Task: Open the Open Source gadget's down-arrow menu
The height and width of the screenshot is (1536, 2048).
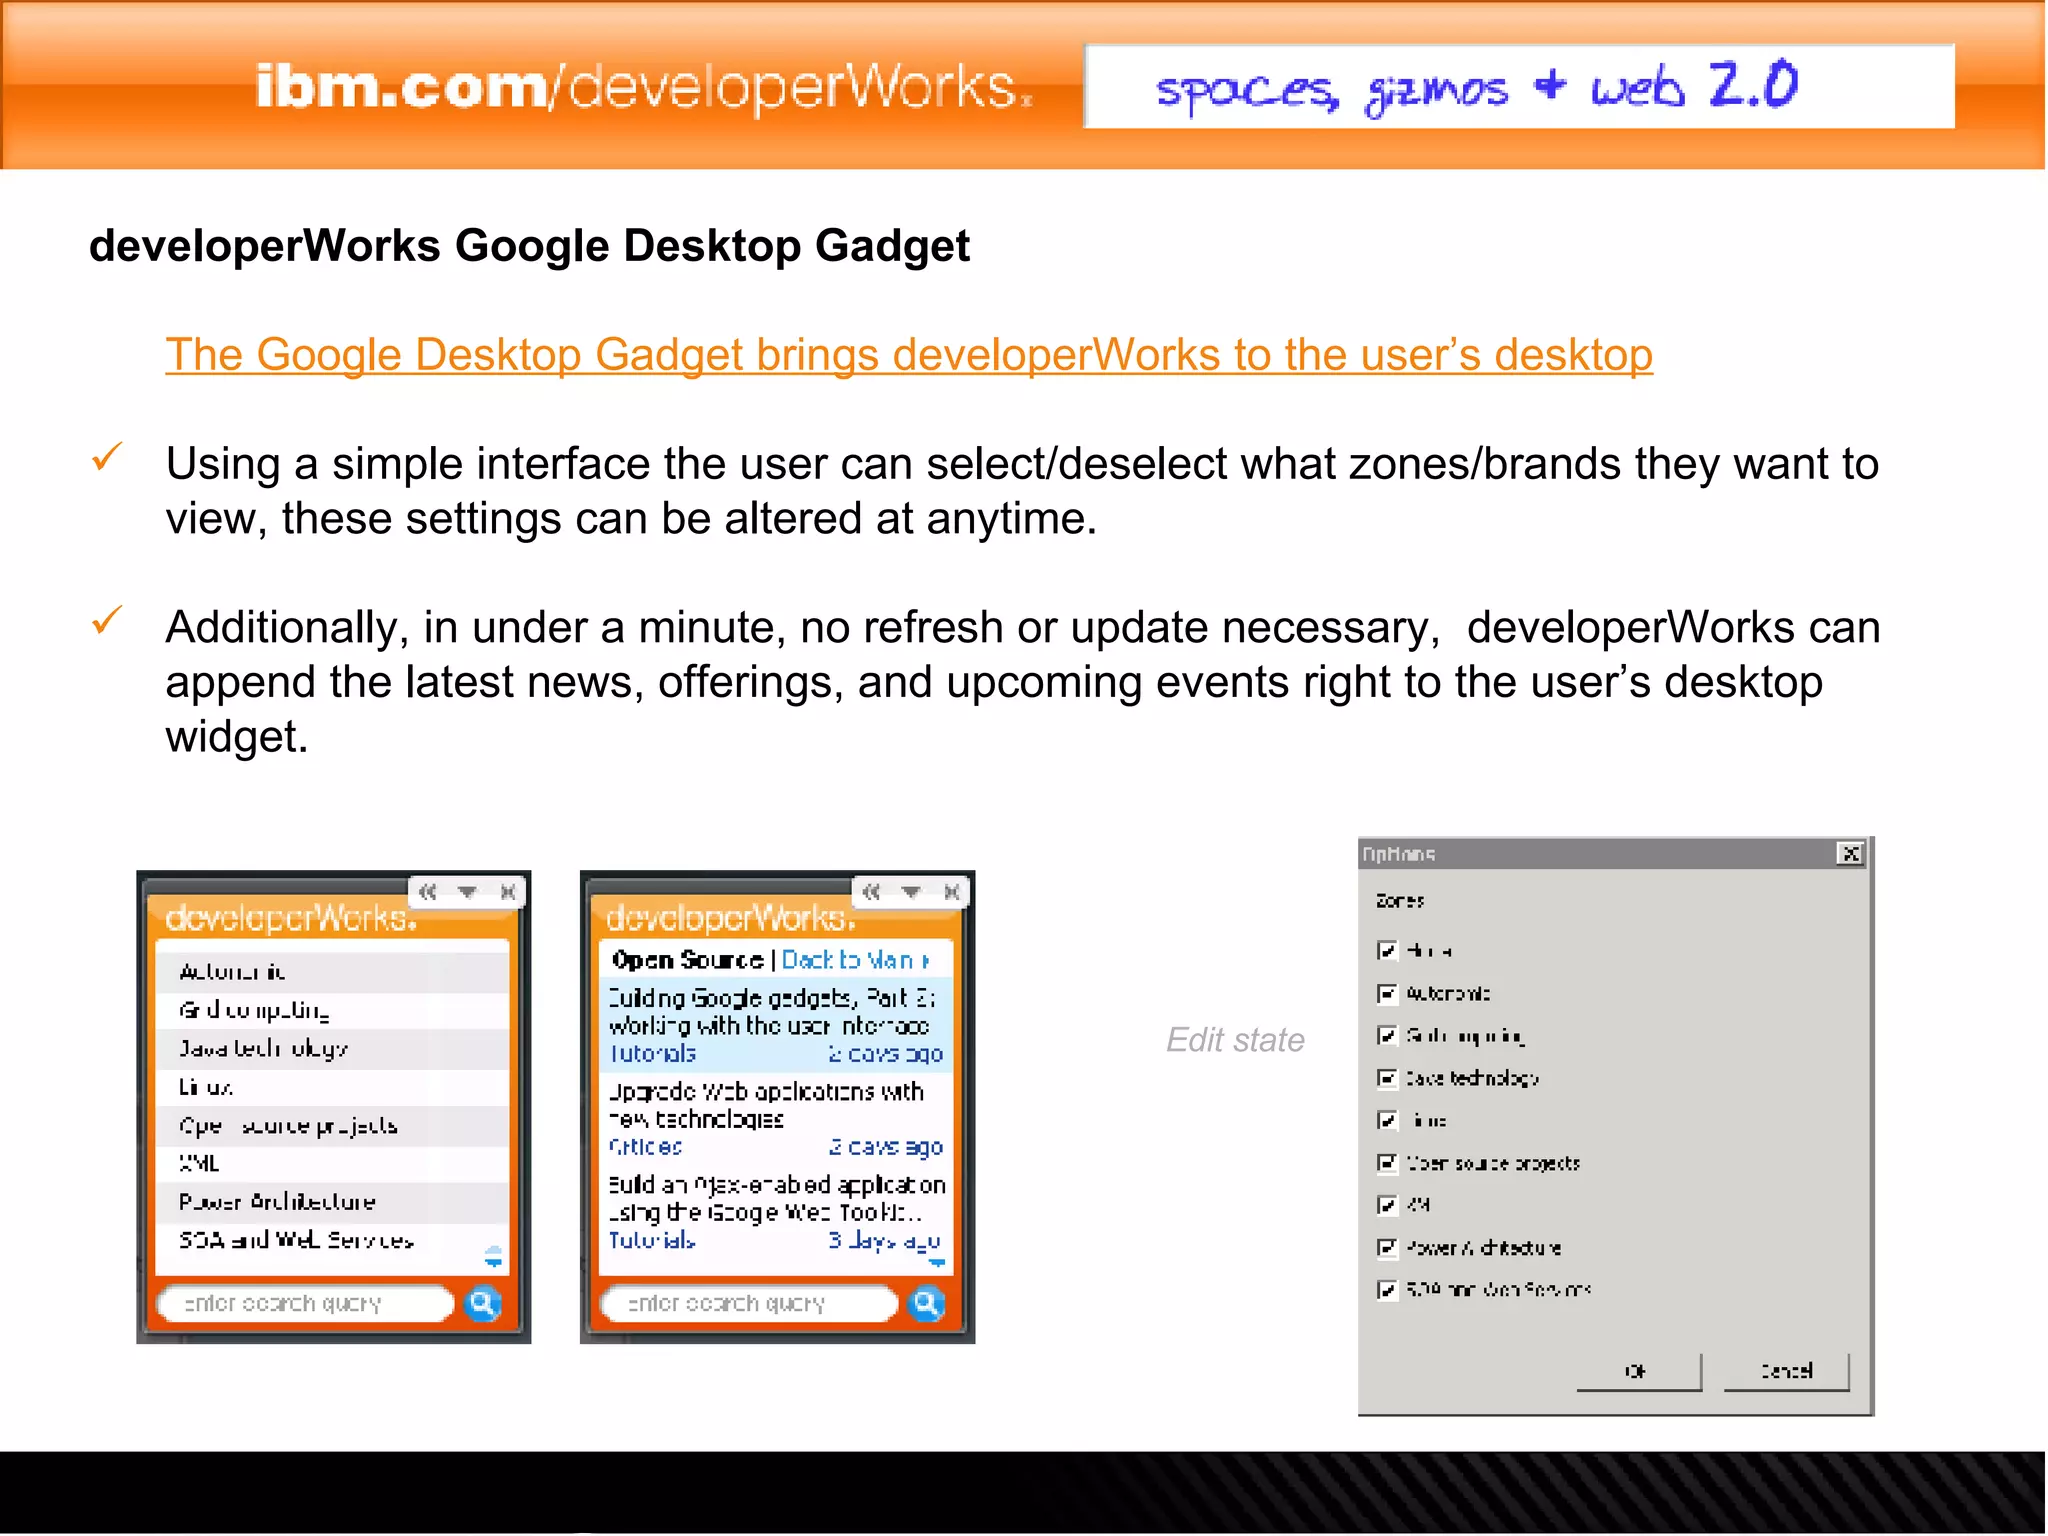Action: point(910,891)
